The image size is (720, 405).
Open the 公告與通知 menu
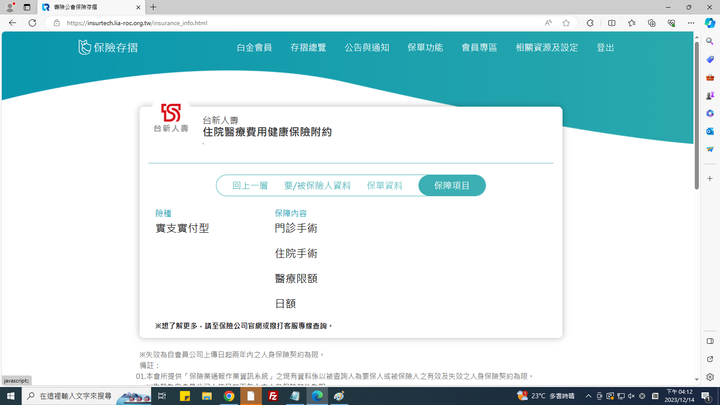click(367, 47)
